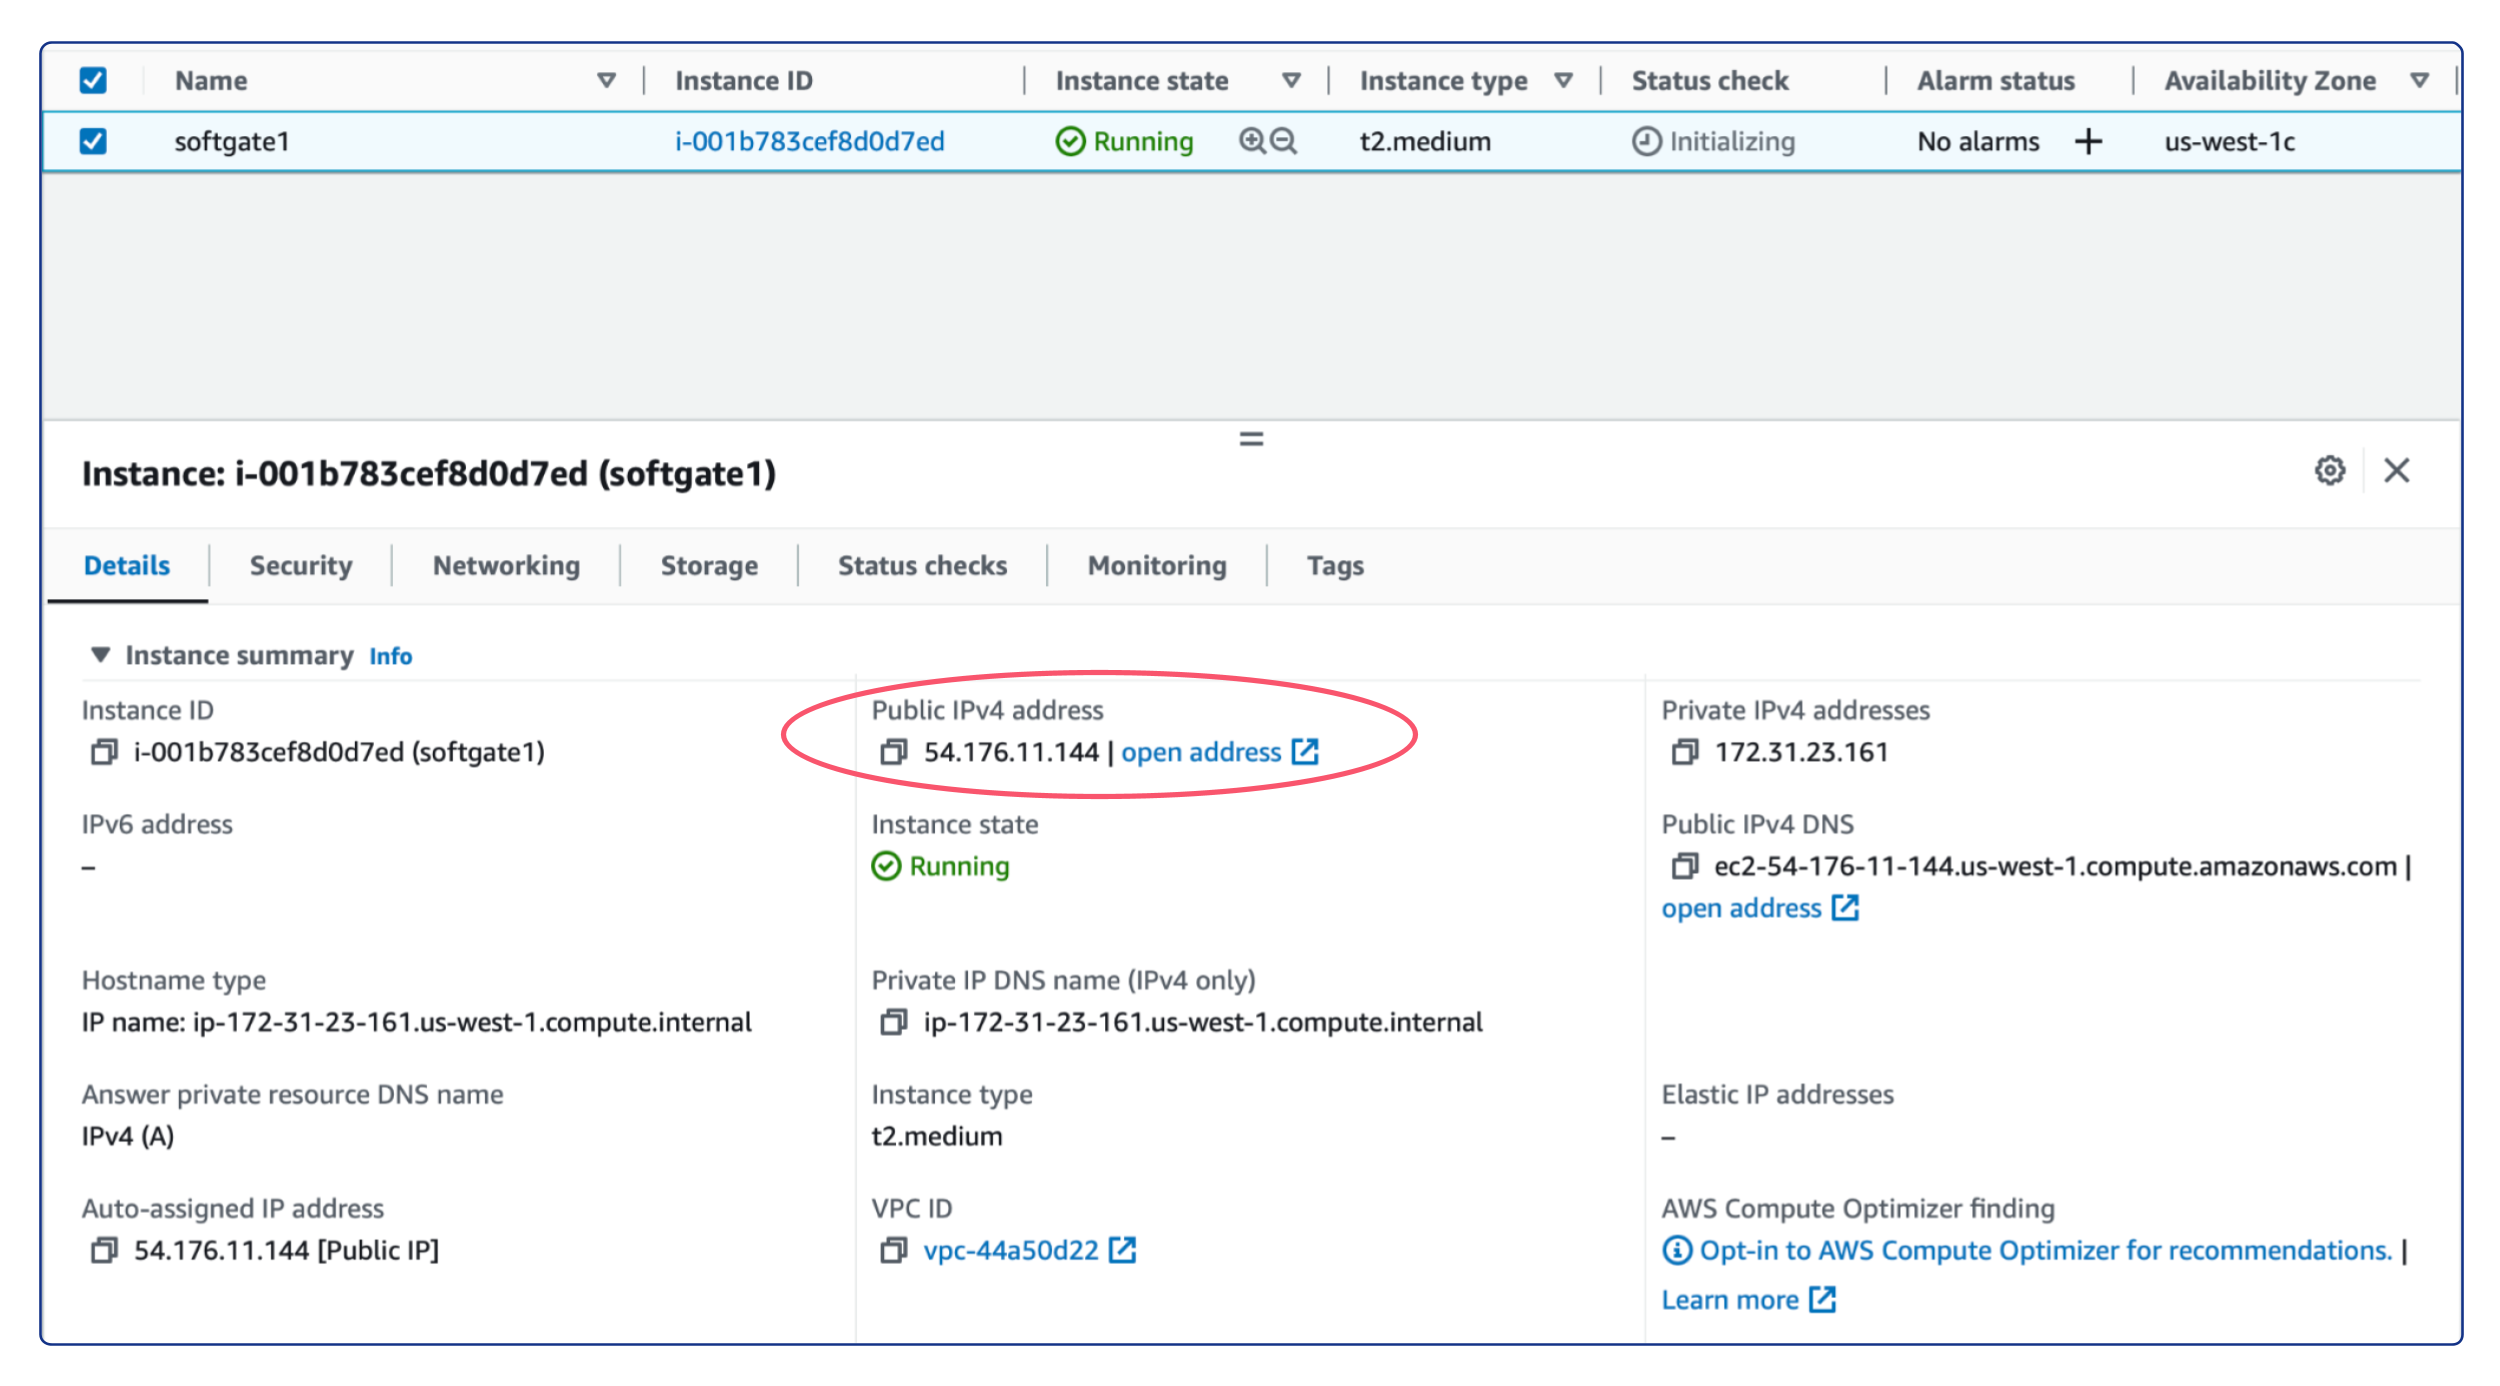Copy the Public IPv4 address 54.176.11.144
Screen dimensions: 2500x1386
click(x=894, y=753)
